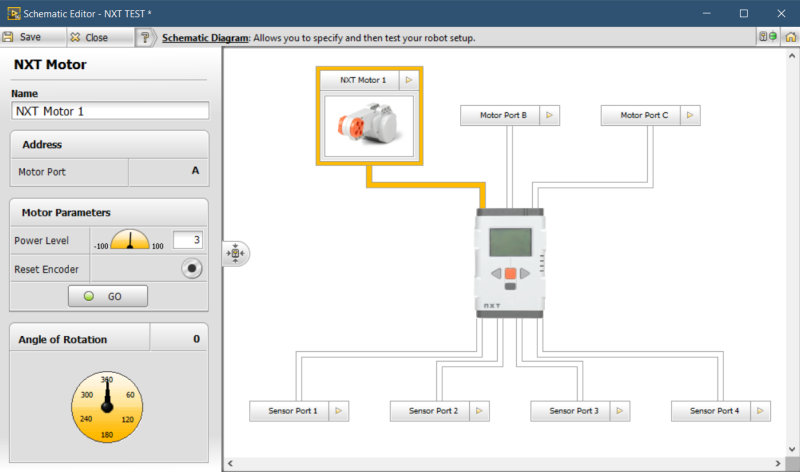The width and height of the screenshot is (800, 472).
Task: Go to home via the house icon
Action: coord(790,37)
